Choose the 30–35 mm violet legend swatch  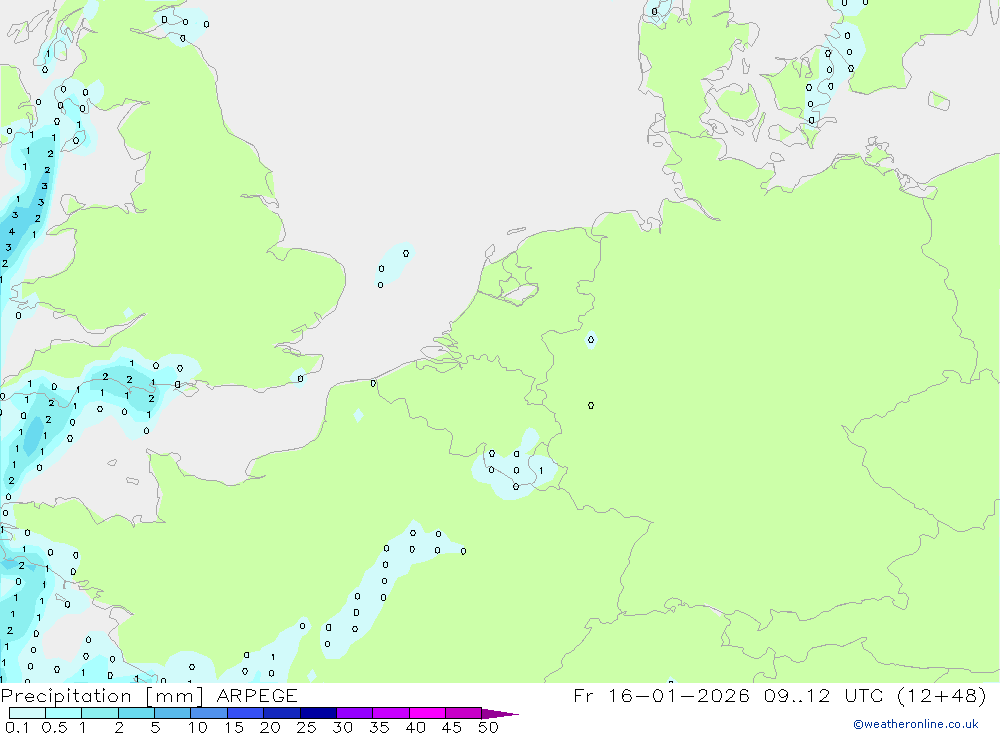point(354,713)
